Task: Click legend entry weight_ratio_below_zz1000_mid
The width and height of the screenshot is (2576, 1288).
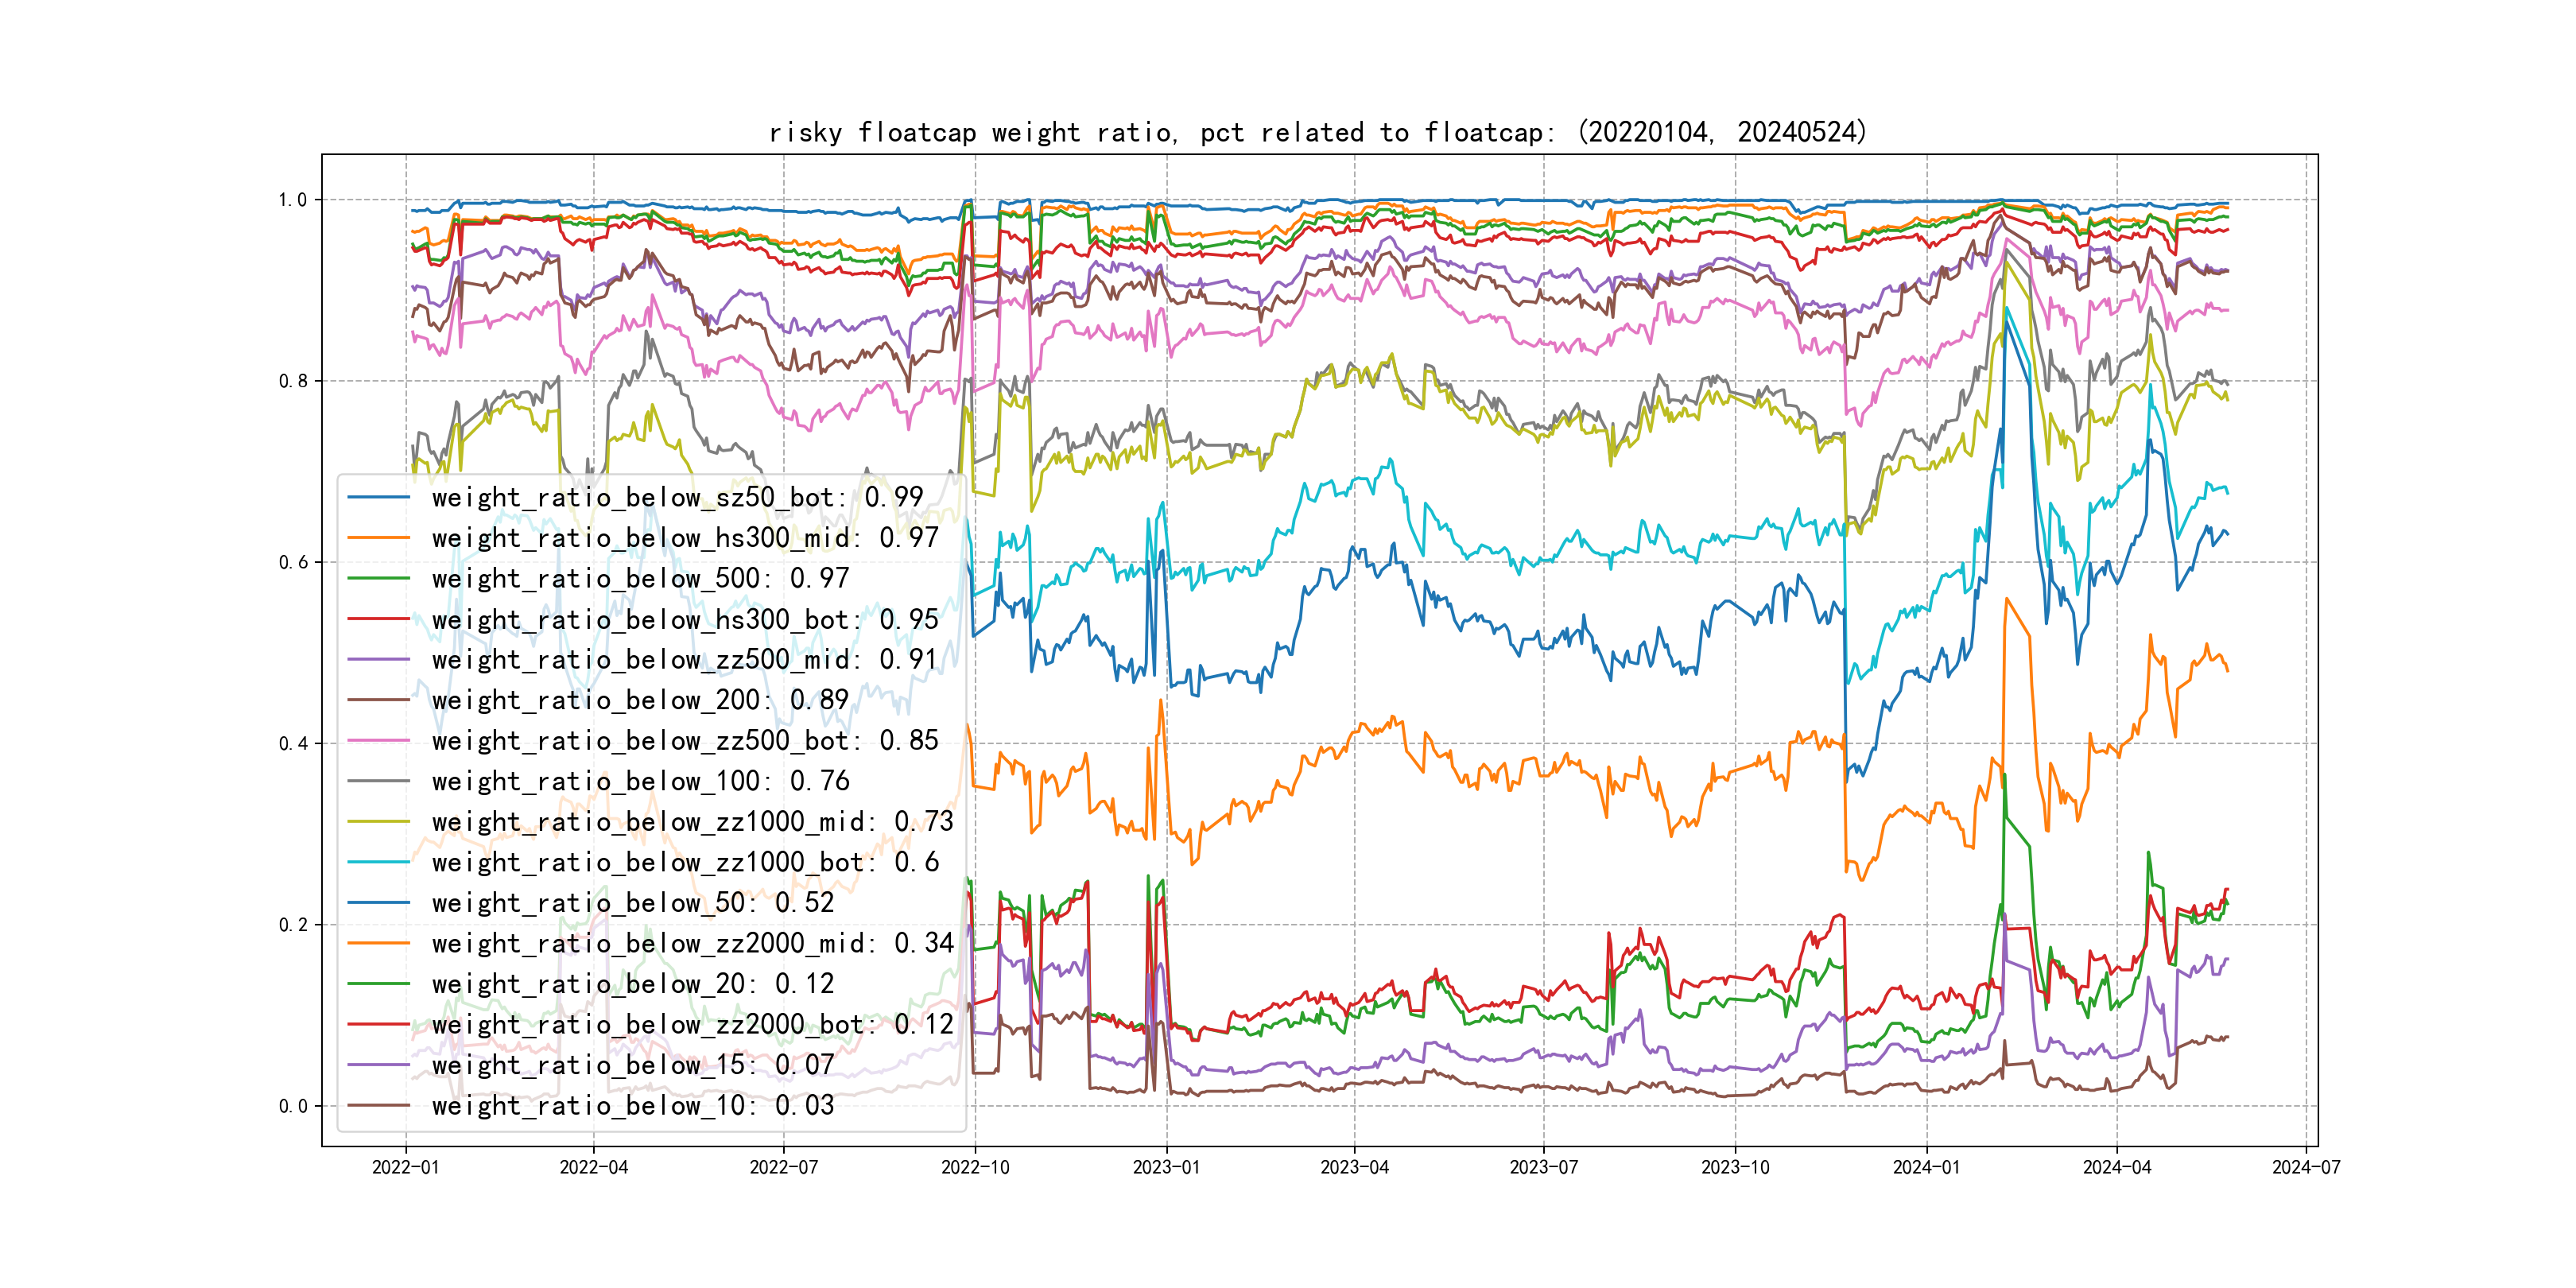Action: coord(692,822)
